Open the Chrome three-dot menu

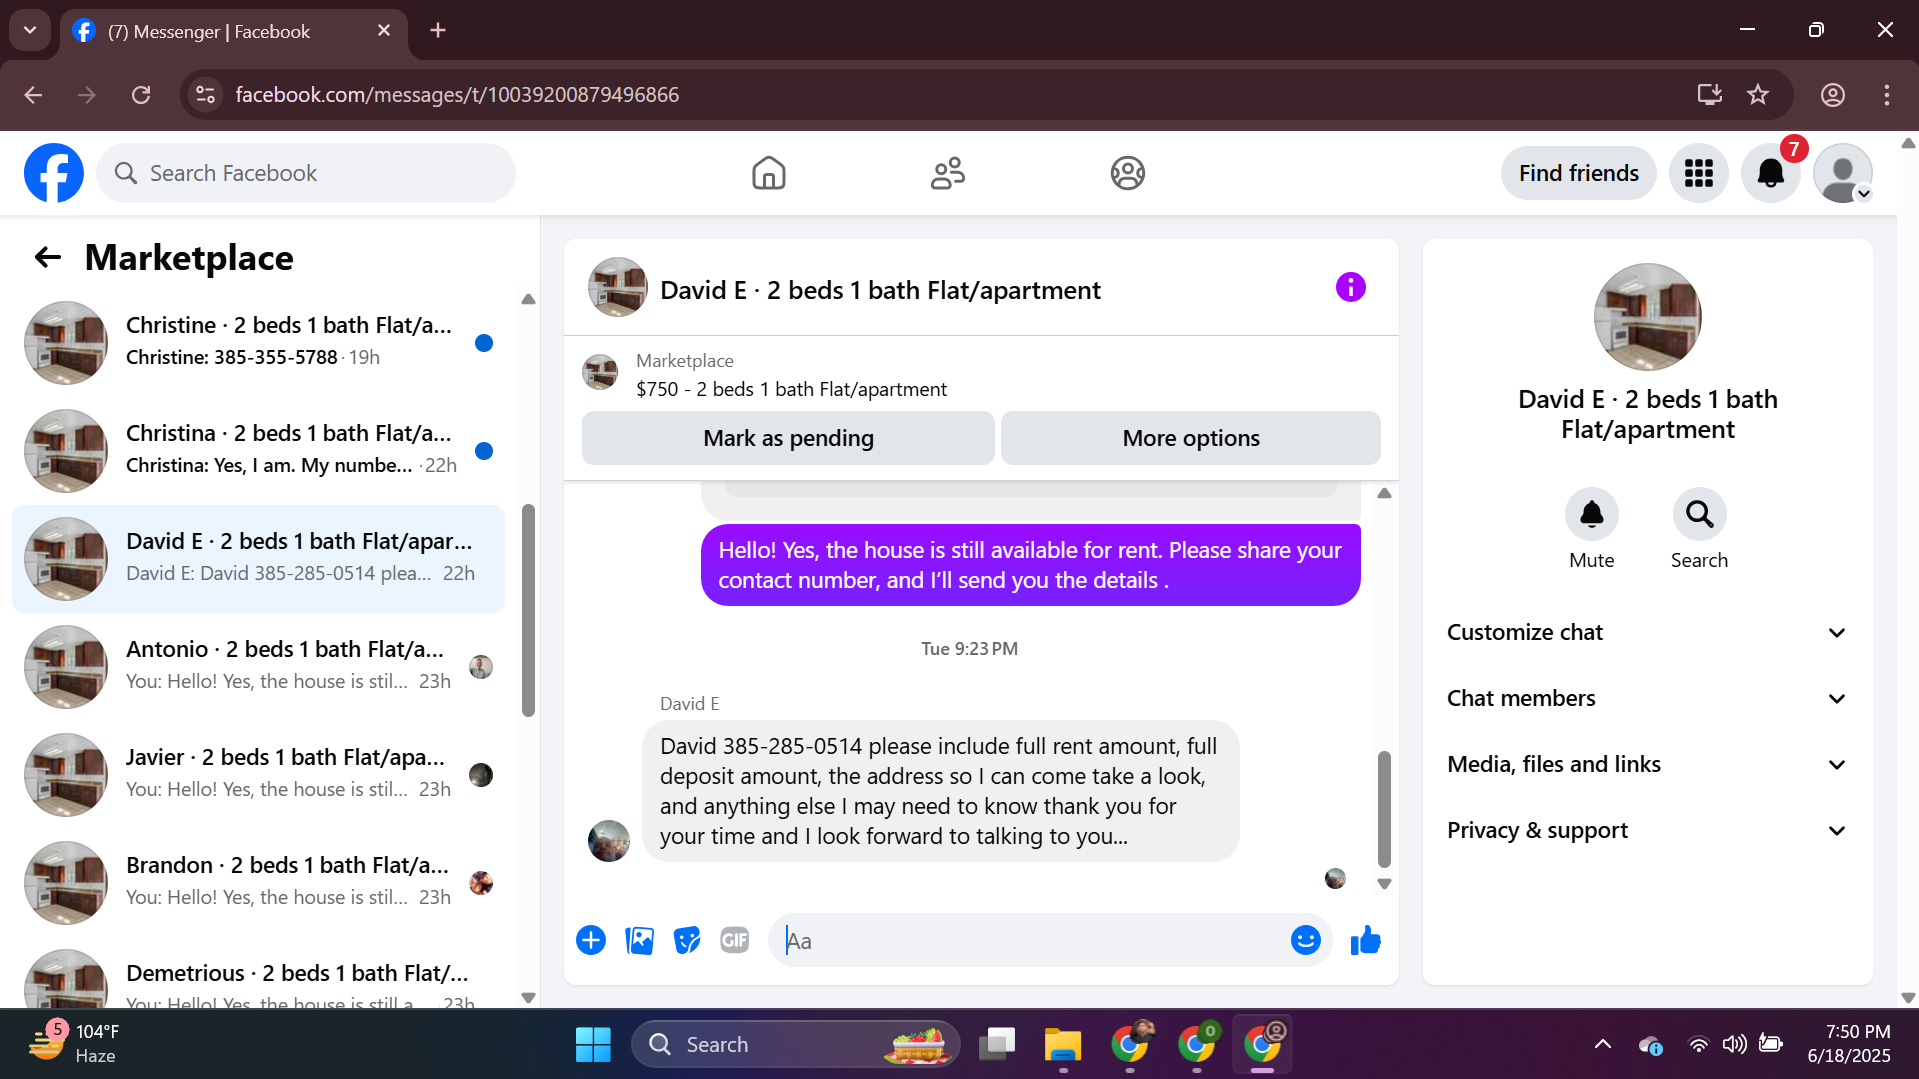coord(1886,94)
